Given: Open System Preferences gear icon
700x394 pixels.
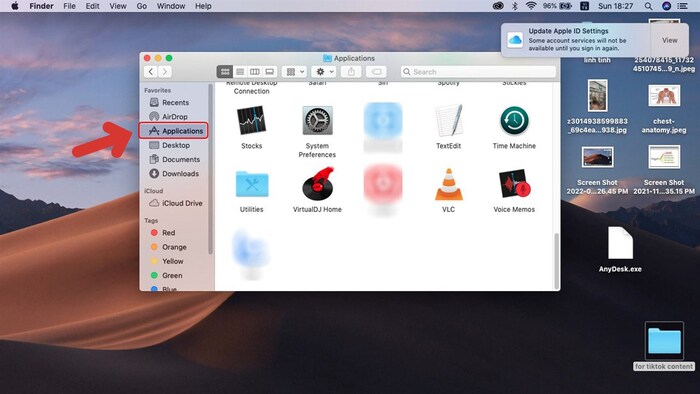Looking at the screenshot, I should pos(317,120).
